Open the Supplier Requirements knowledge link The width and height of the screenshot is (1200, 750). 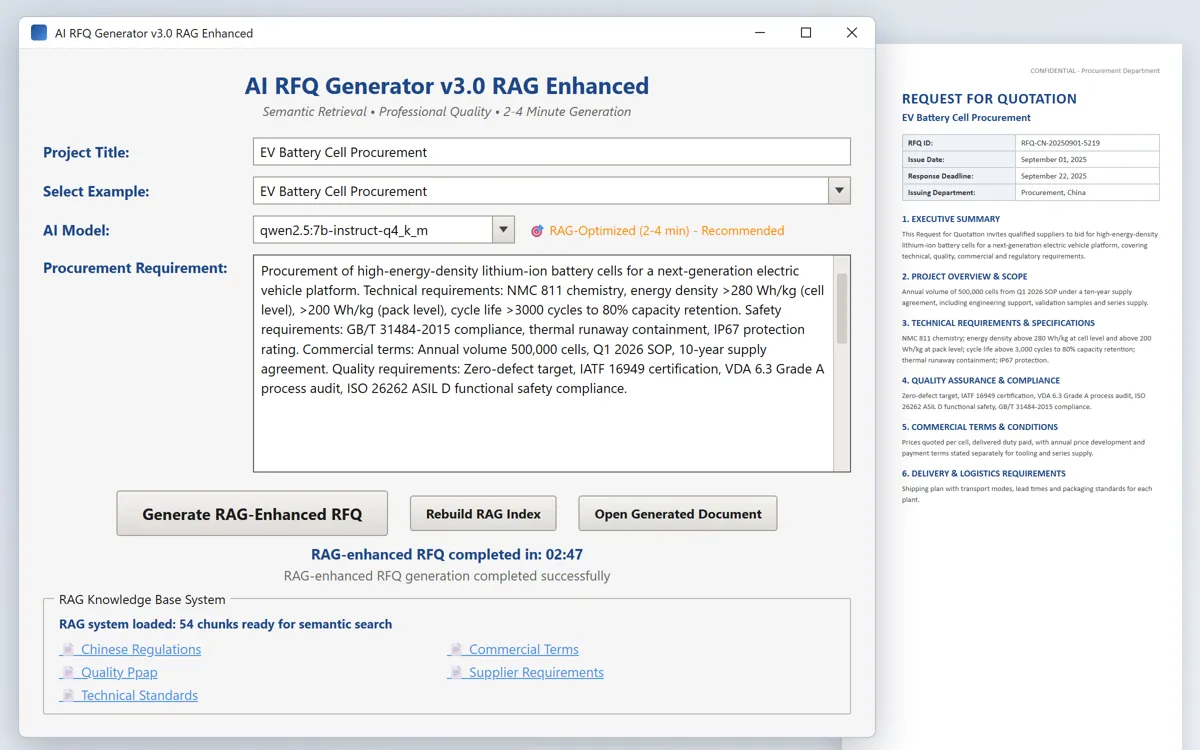point(536,672)
